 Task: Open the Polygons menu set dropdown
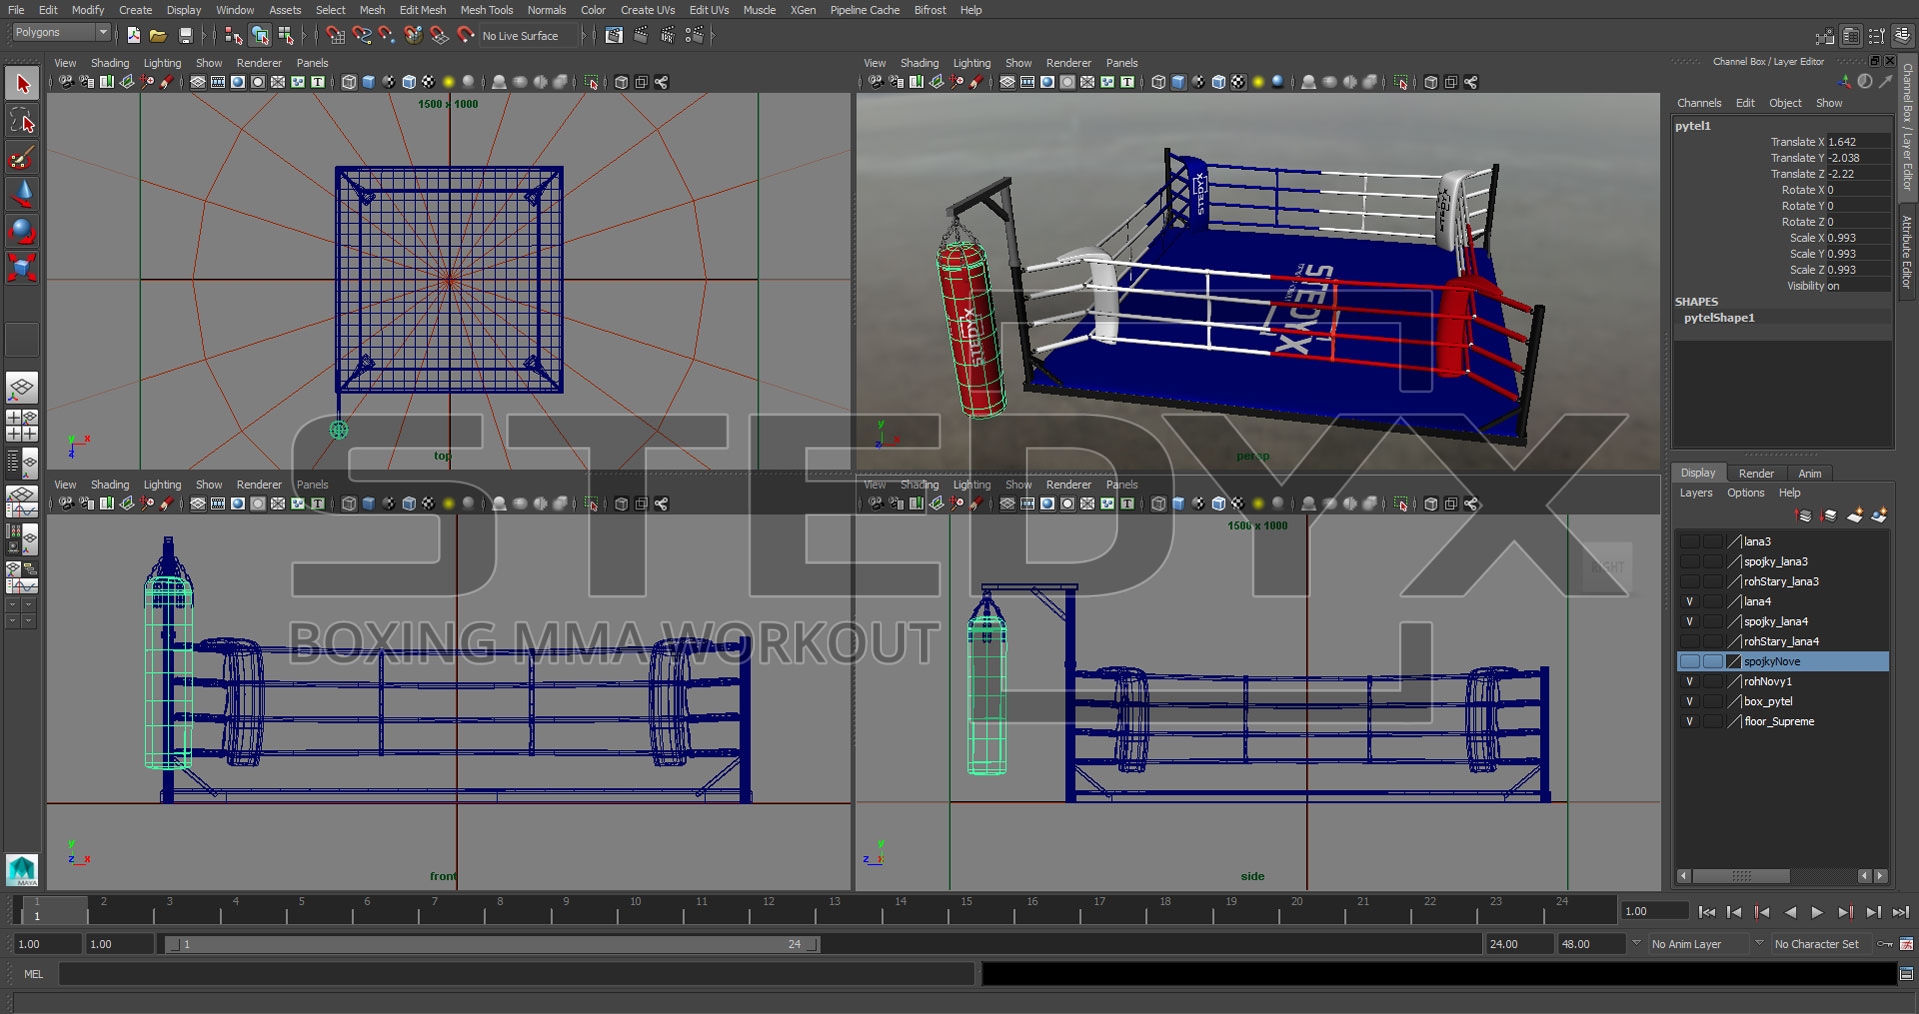[x=60, y=33]
